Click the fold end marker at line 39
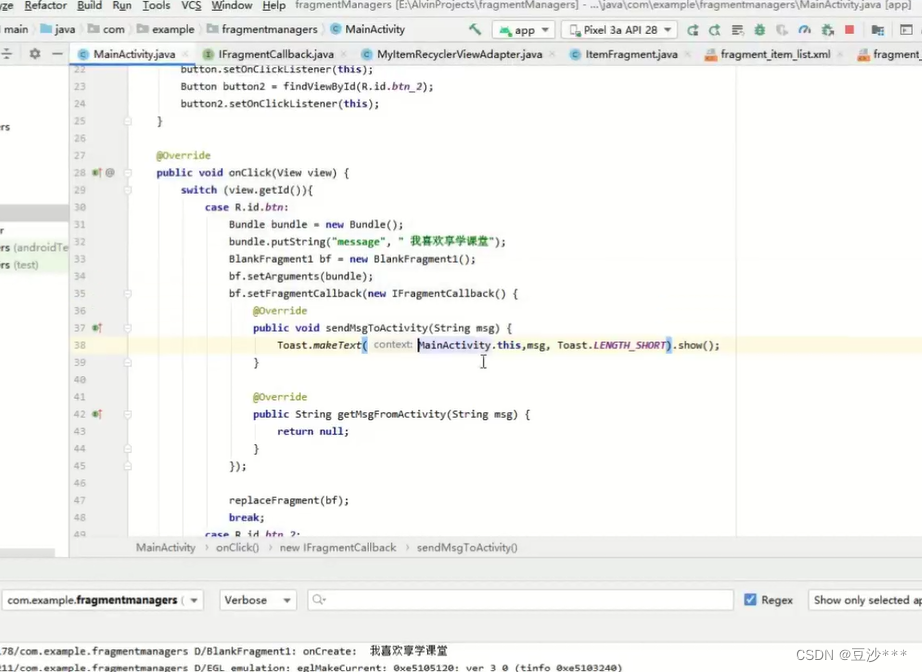 point(128,362)
